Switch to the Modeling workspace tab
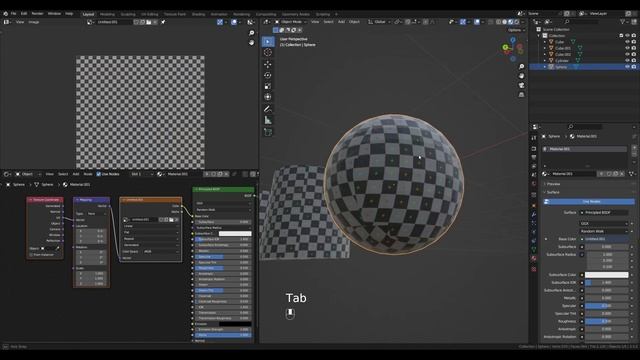640x360 pixels. point(107,14)
